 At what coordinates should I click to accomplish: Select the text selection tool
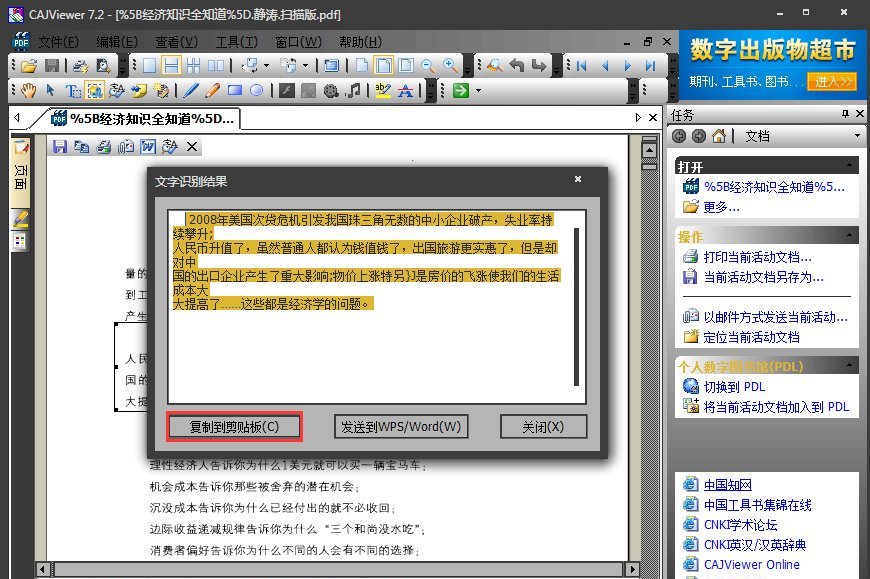pyautogui.click(x=73, y=90)
